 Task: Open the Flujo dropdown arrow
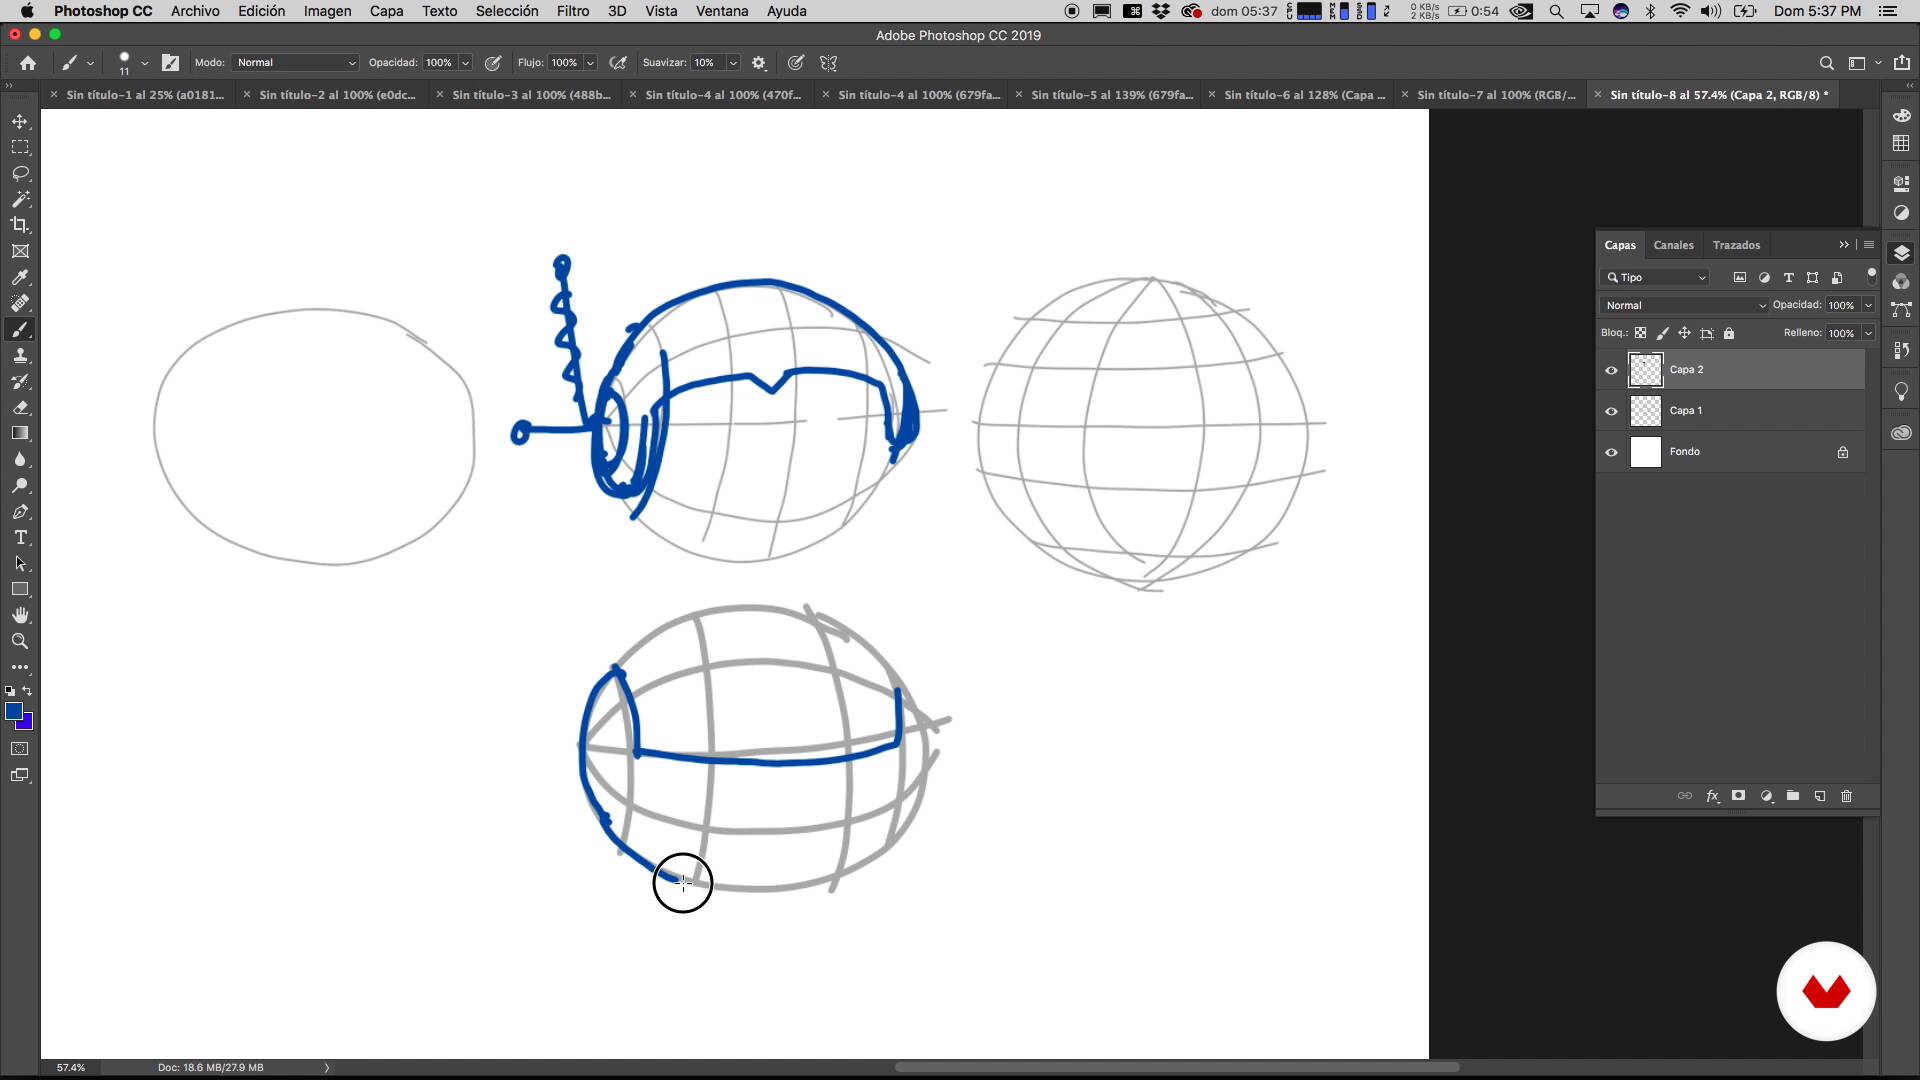[x=590, y=63]
